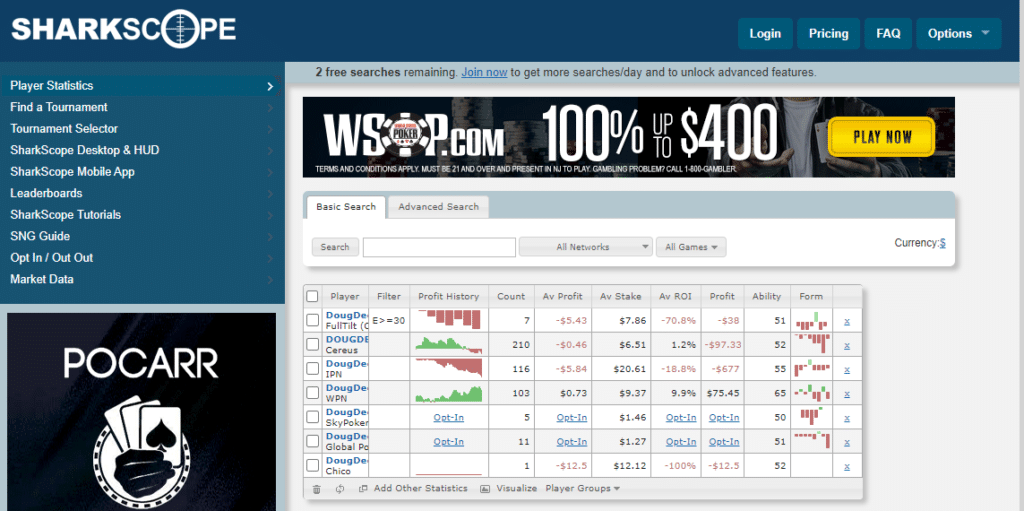Open the WPN profit history chart
The width and height of the screenshot is (1024, 511).
tap(449, 393)
